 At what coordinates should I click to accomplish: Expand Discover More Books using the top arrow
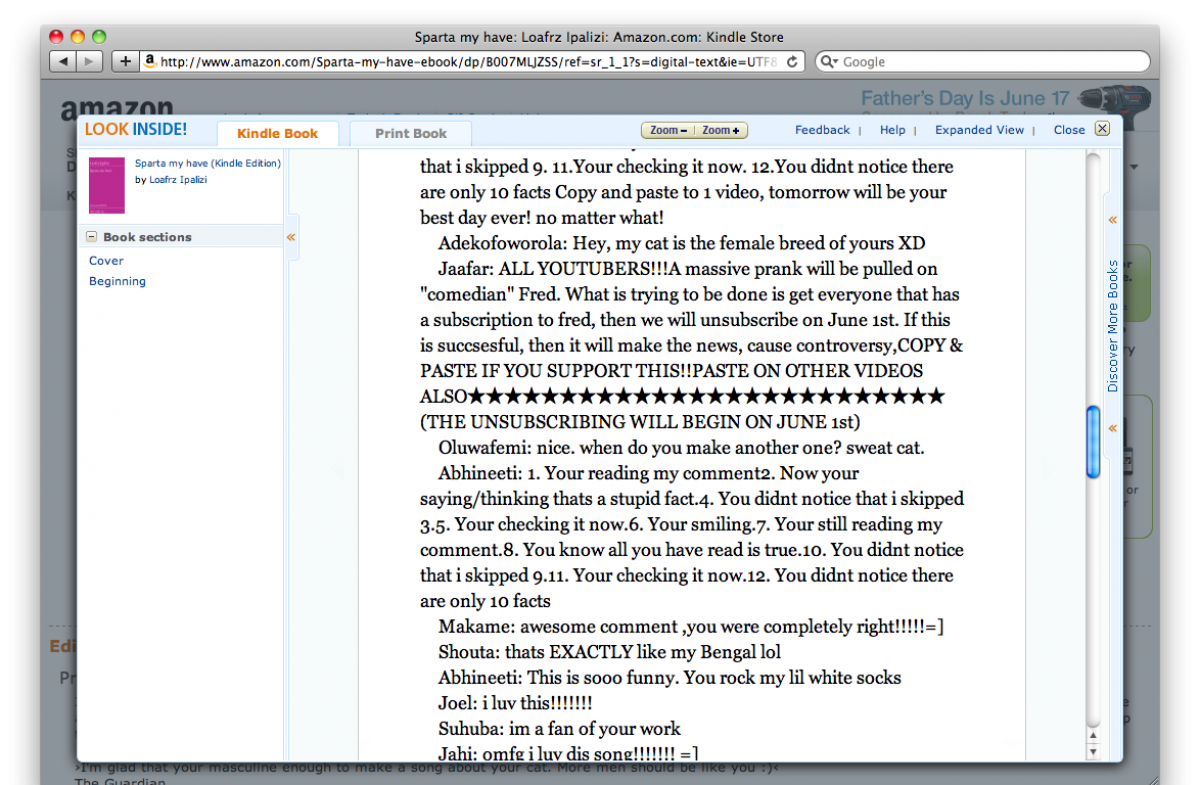pyautogui.click(x=1112, y=220)
